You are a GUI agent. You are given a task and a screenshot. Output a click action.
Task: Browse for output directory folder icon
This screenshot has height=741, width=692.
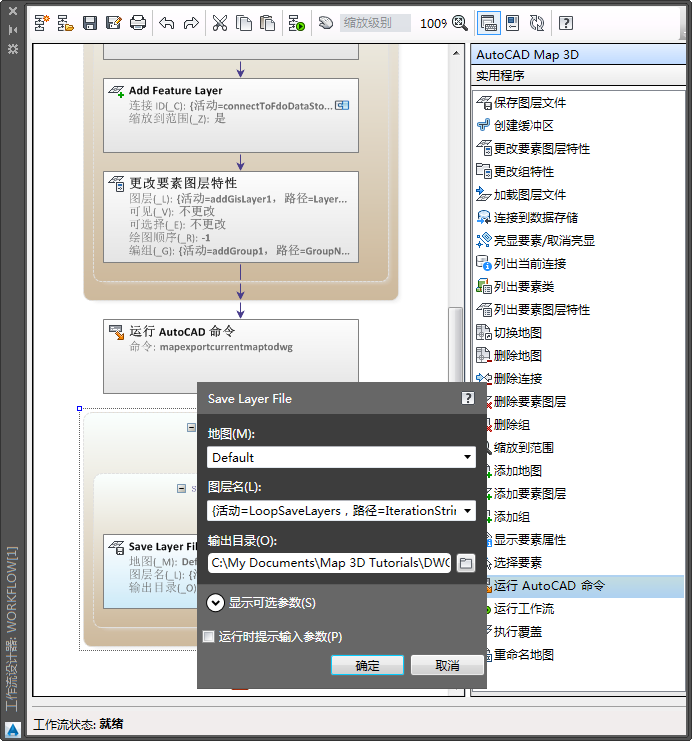tap(466, 563)
